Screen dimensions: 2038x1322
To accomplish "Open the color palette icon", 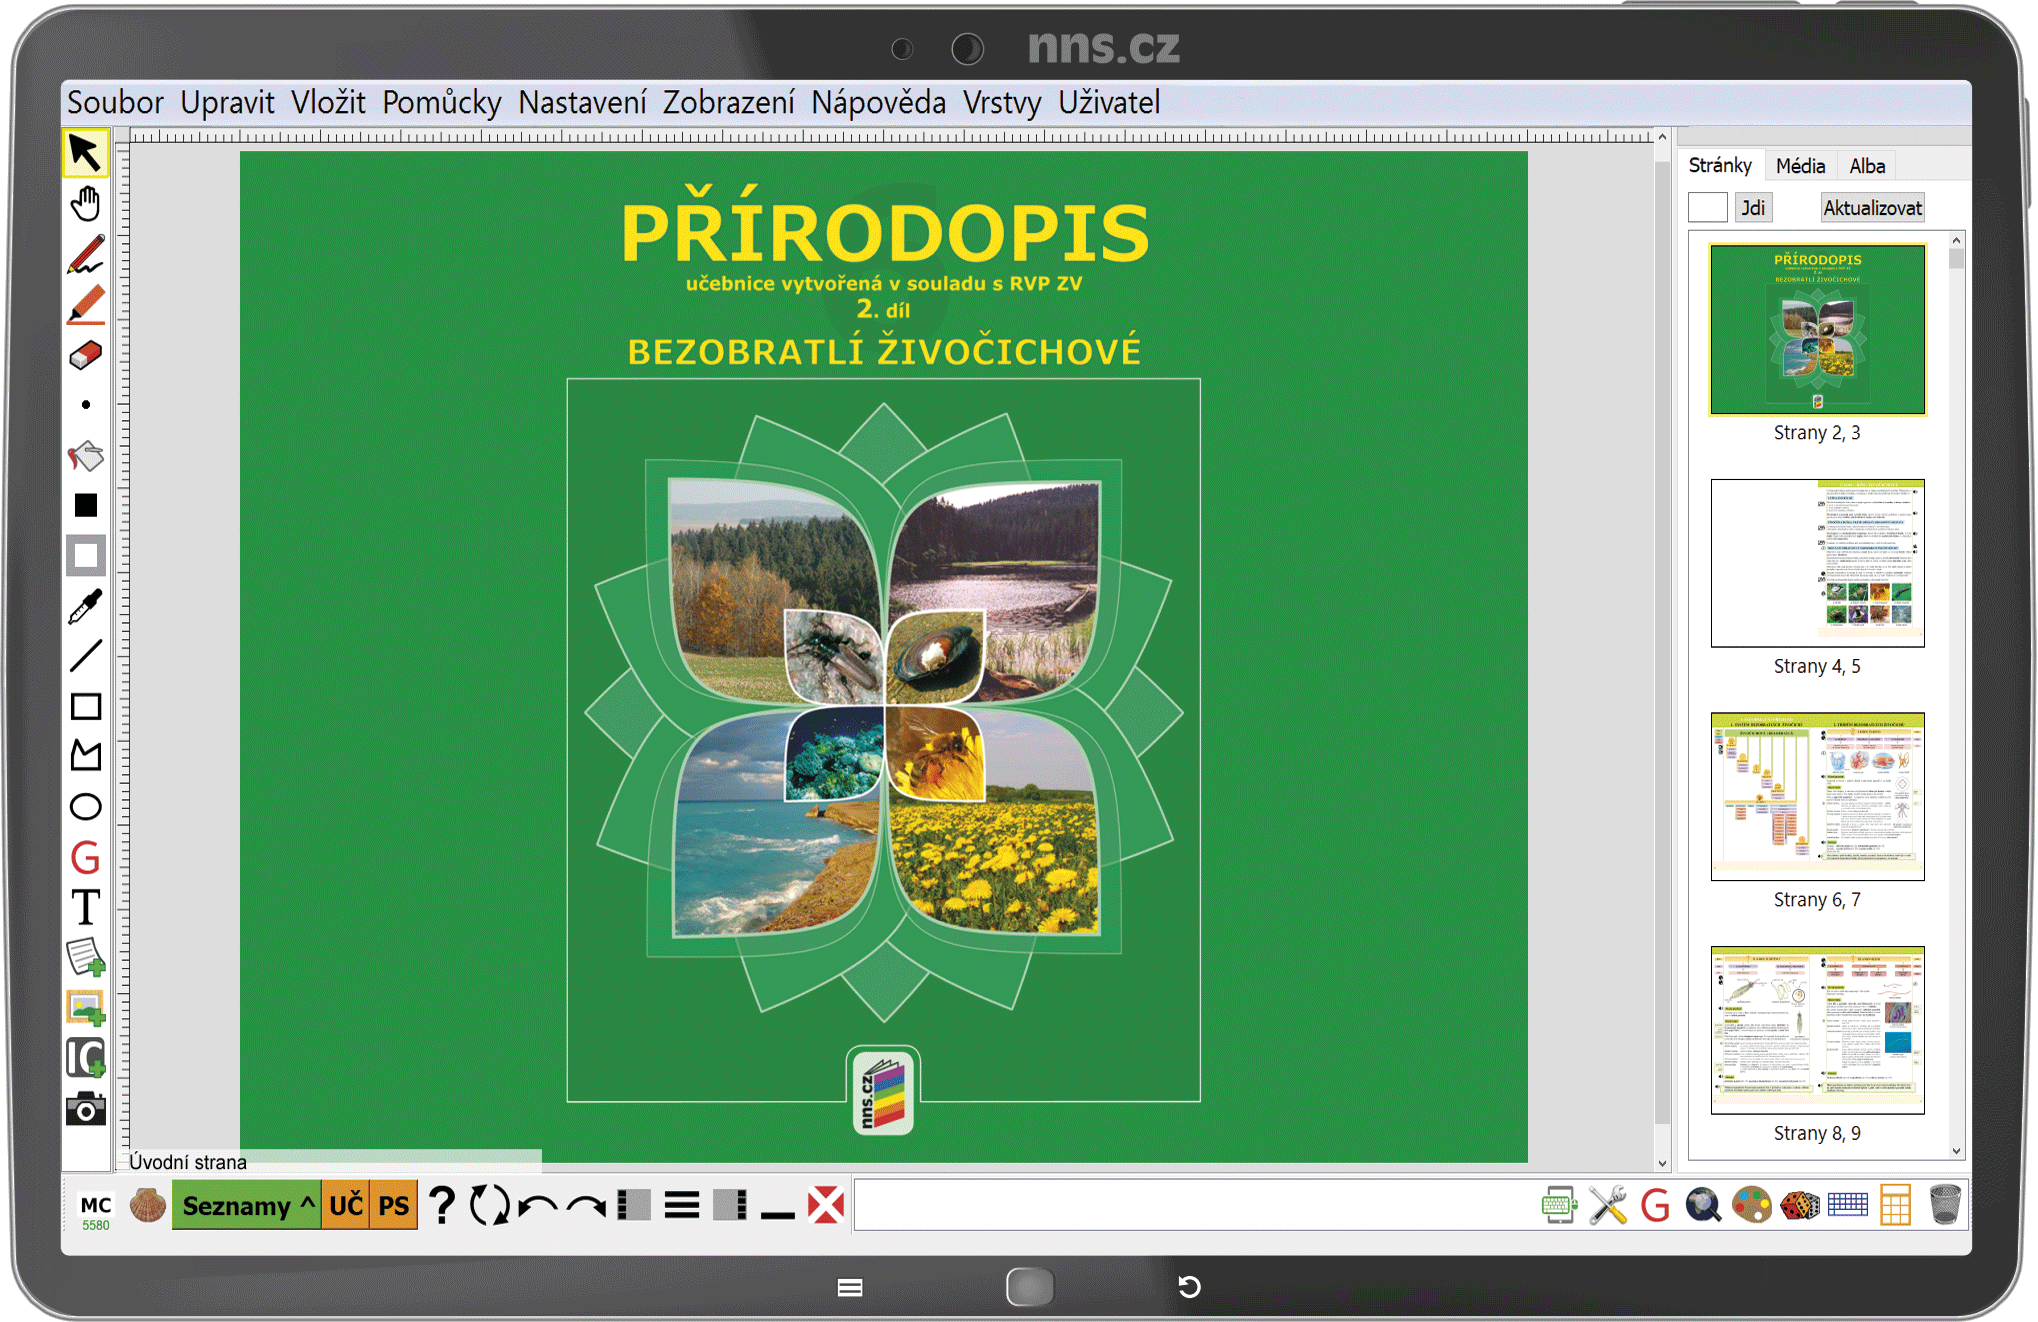I will (x=1751, y=1205).
